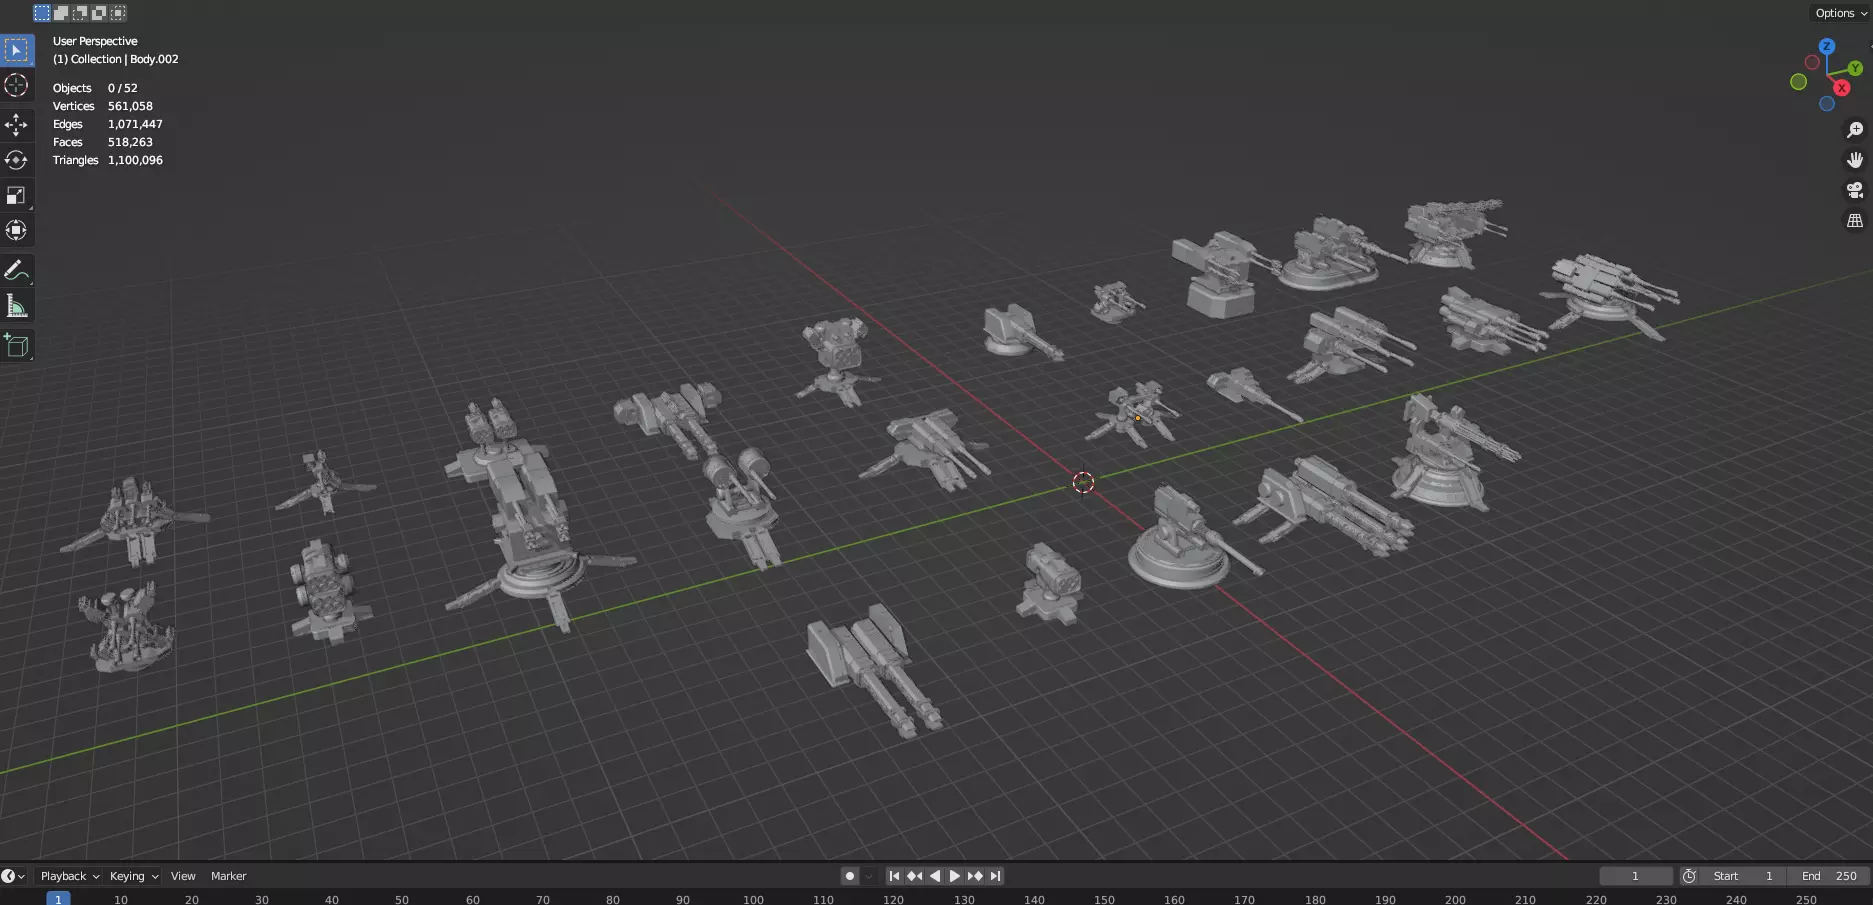
Task: Open the timeline View menu
Action: [x=183, y=876]
